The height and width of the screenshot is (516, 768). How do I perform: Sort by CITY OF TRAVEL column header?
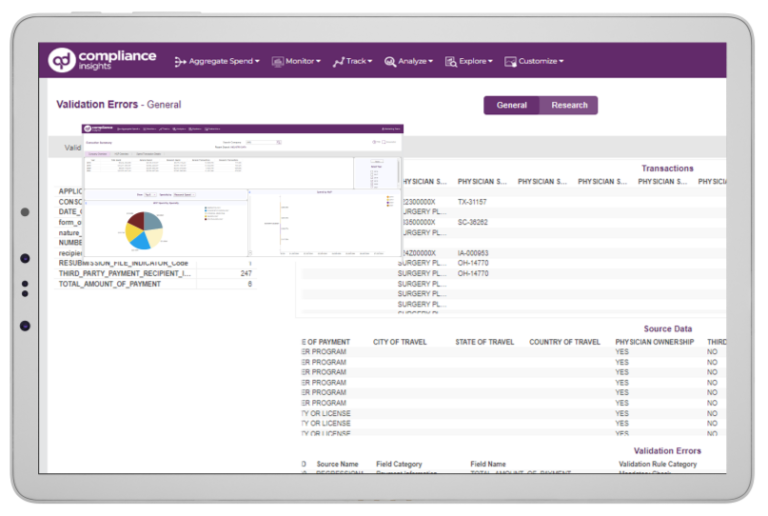(400, 342)
